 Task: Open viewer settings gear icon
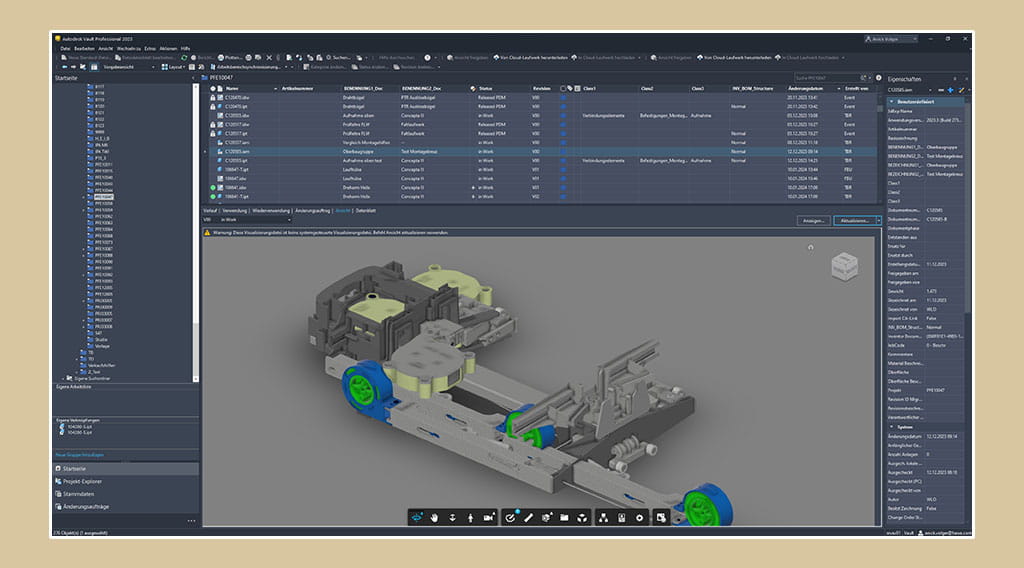[639, 517]
